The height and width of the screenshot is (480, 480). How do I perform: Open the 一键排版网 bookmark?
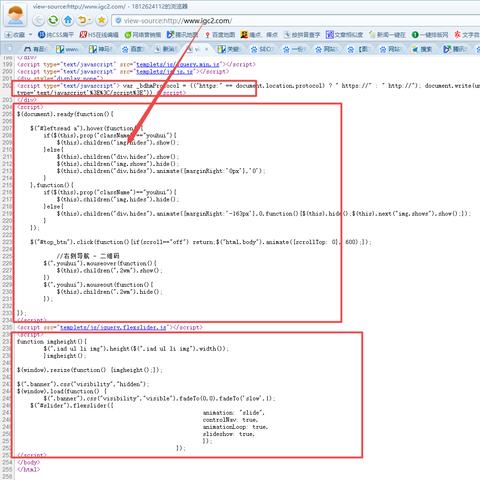pyautogui.click(x=430, y=35)
